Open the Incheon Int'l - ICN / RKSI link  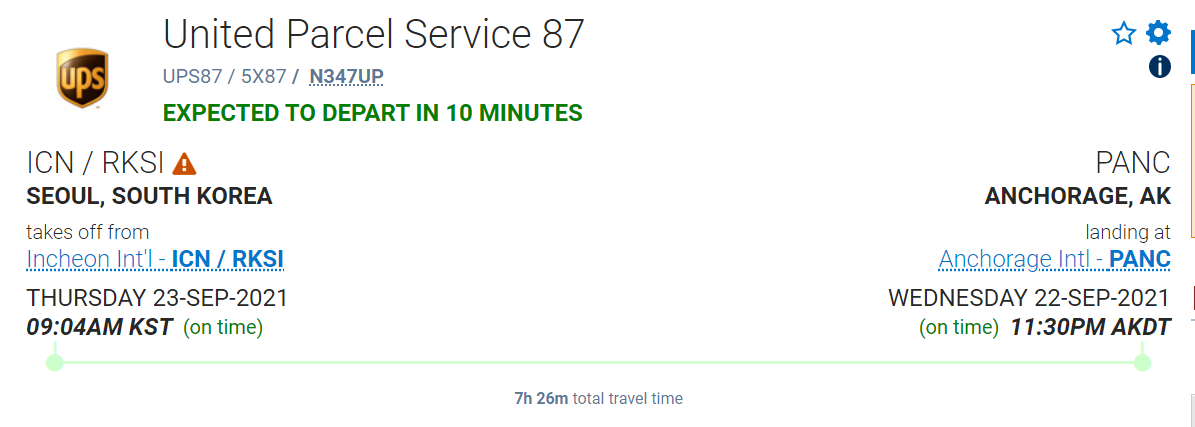coord(155,259)
